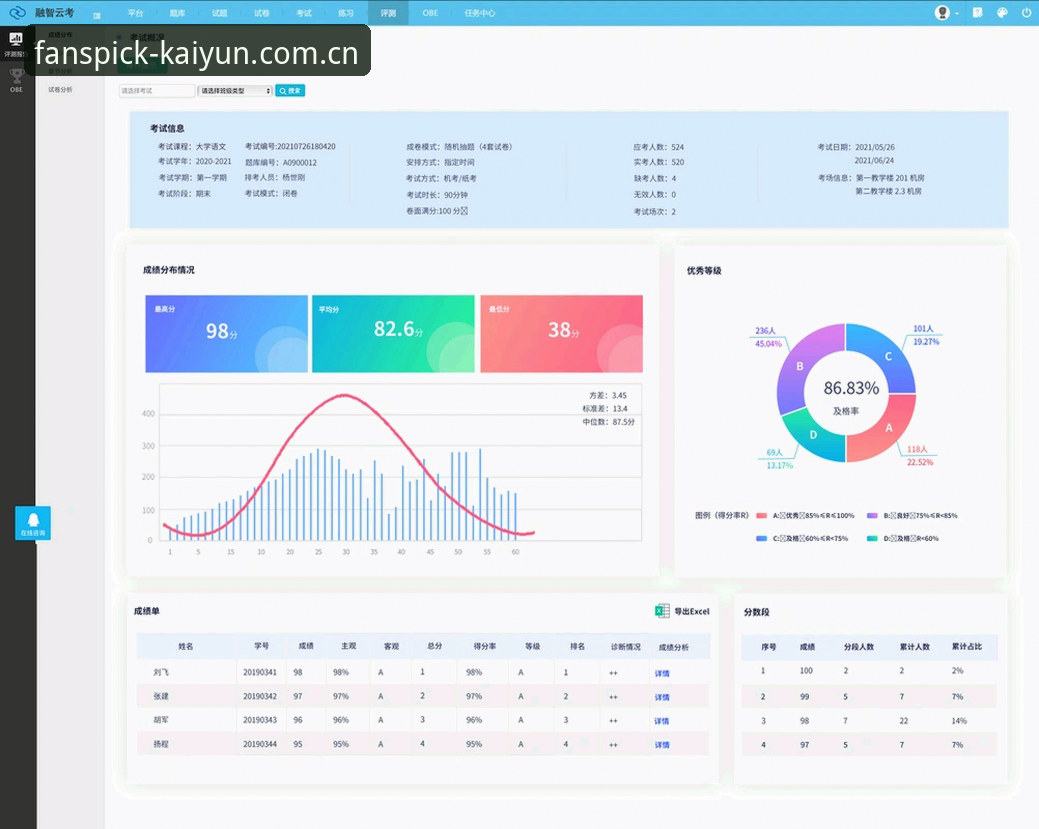The image size is (1039, 829).
Task: Click the Excel file icon
Action: point(662,611)
